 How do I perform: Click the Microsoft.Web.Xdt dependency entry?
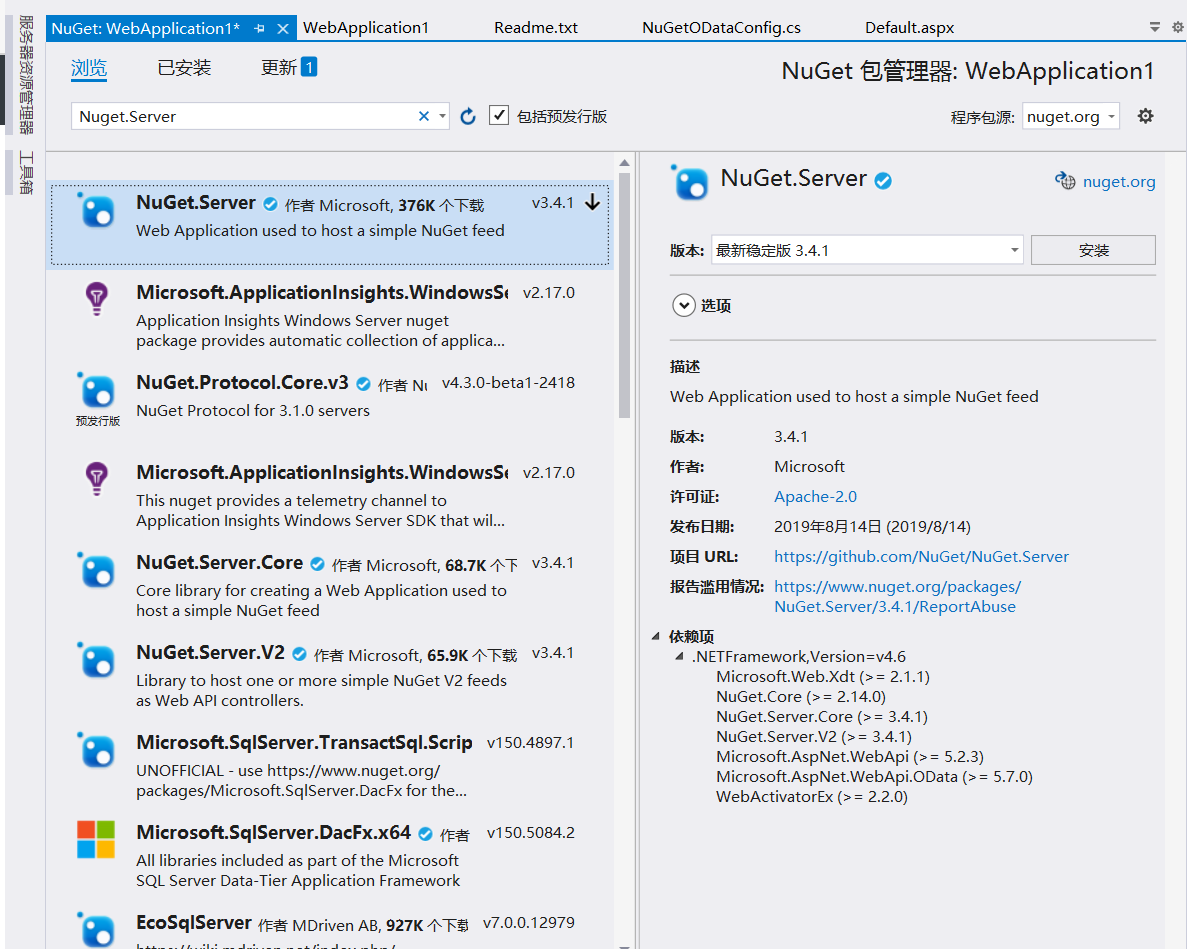click(x=823, y=677)
